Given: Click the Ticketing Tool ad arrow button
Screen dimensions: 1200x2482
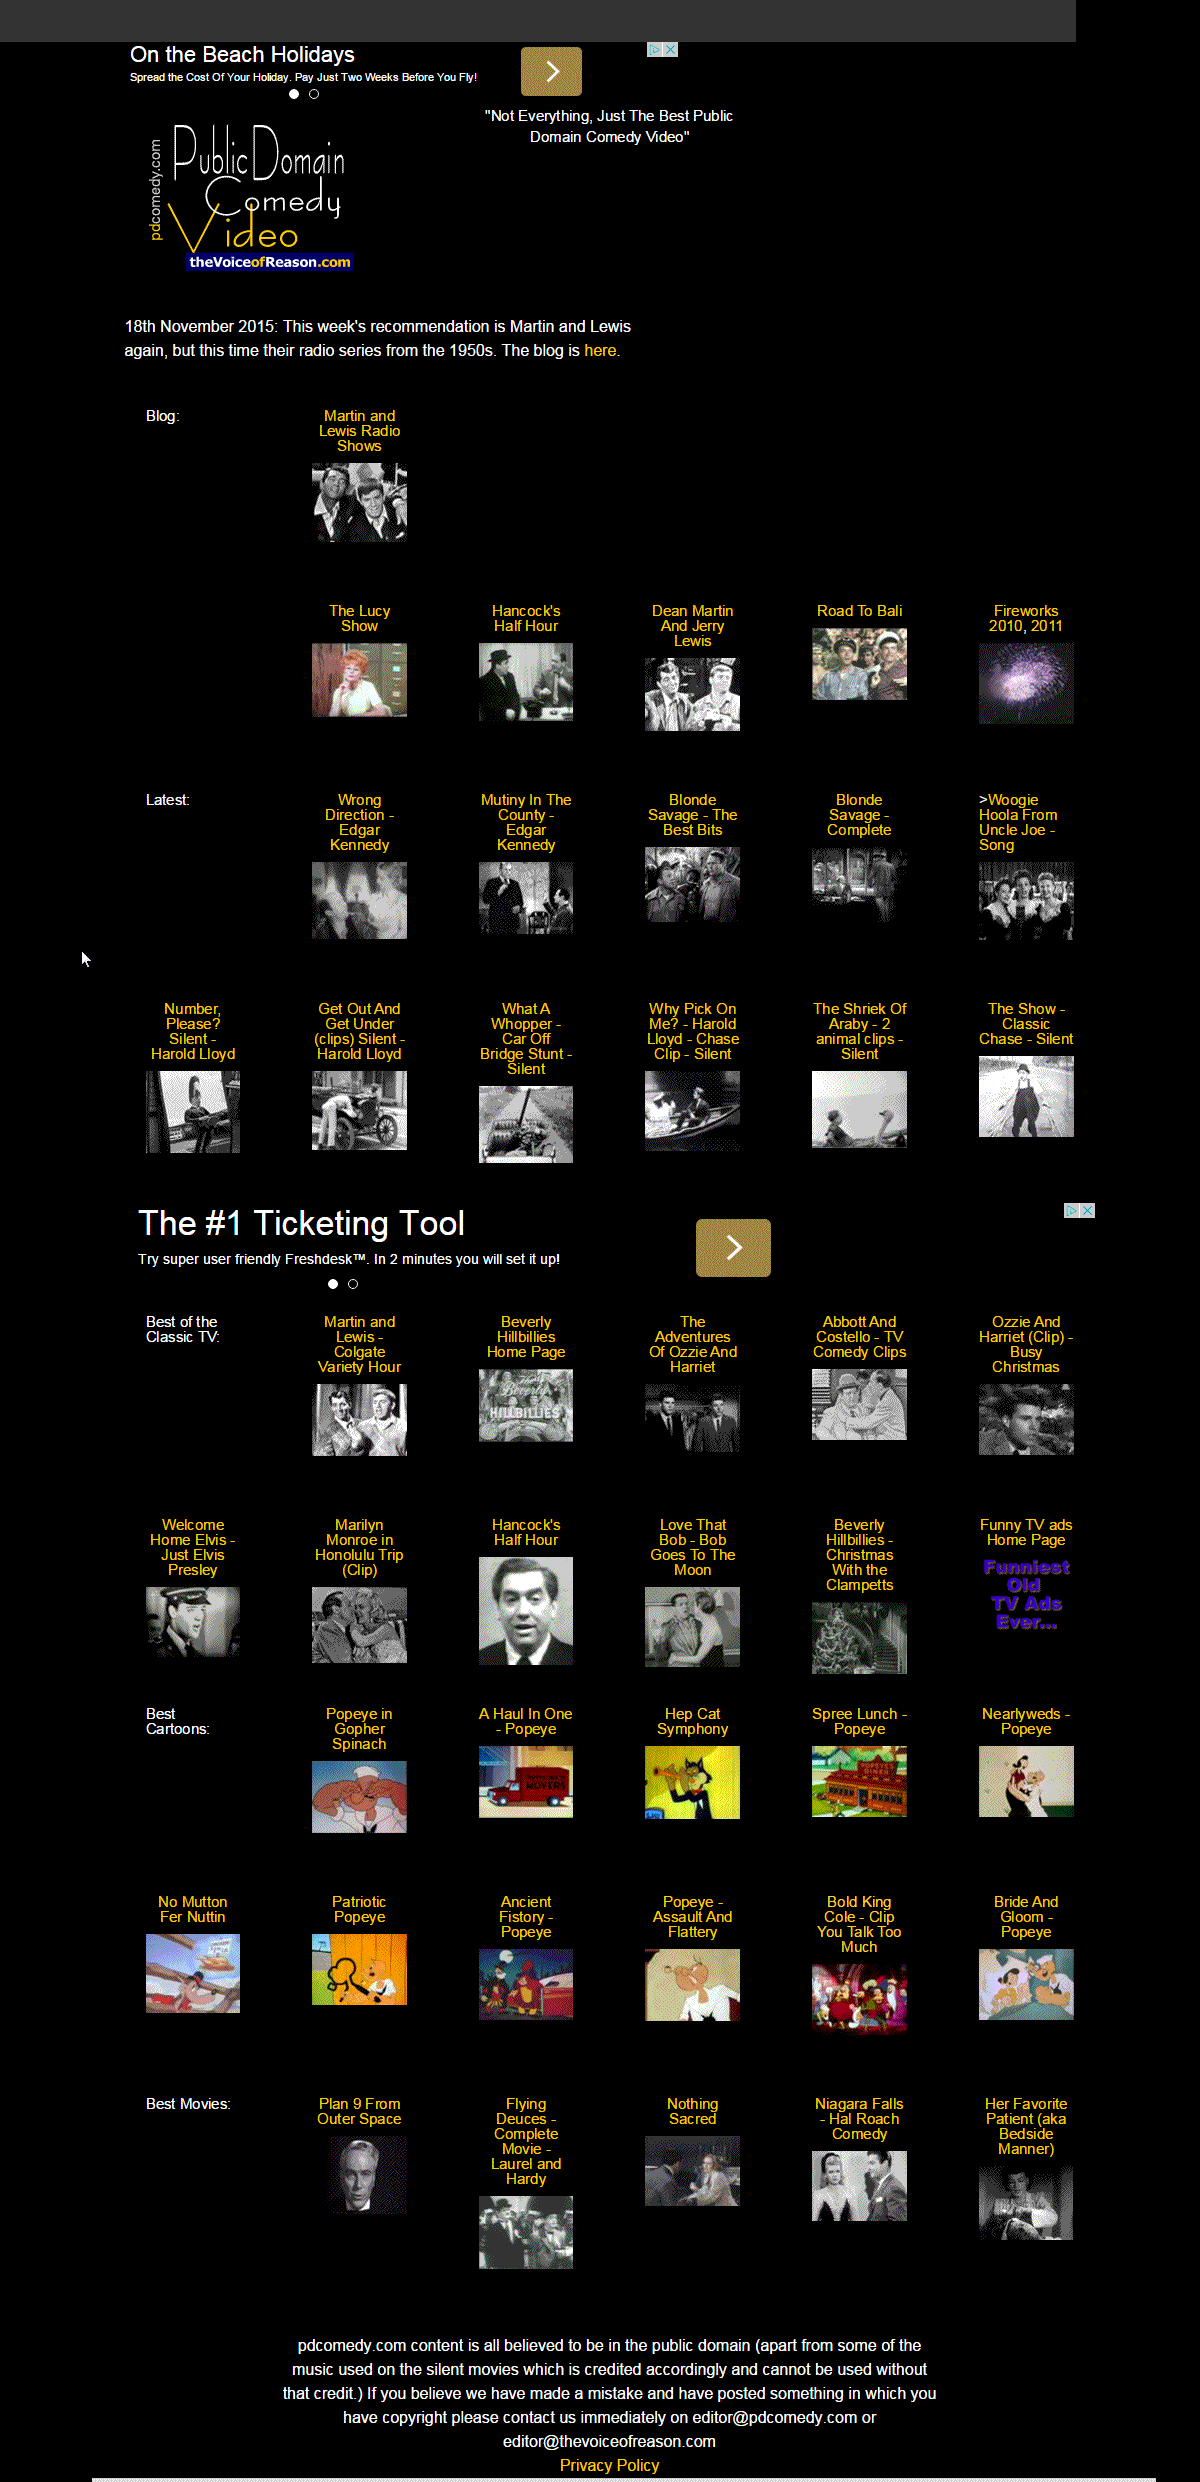Looking at the screenshot, I should [x=733, y=1247].
